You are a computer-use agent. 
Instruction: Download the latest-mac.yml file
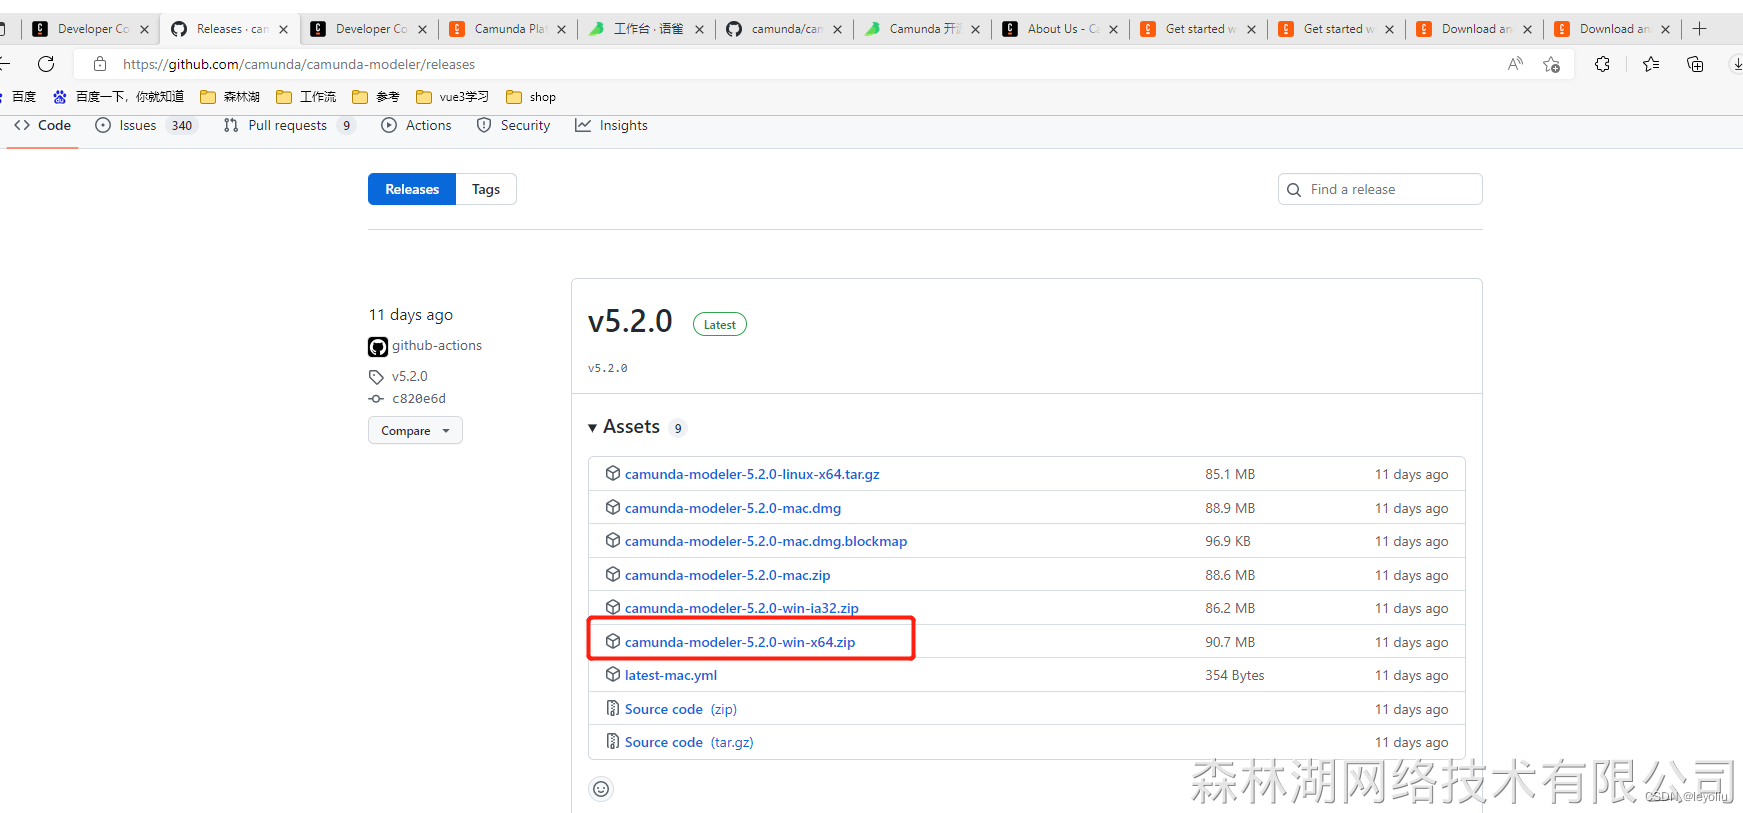click(671, 675)
